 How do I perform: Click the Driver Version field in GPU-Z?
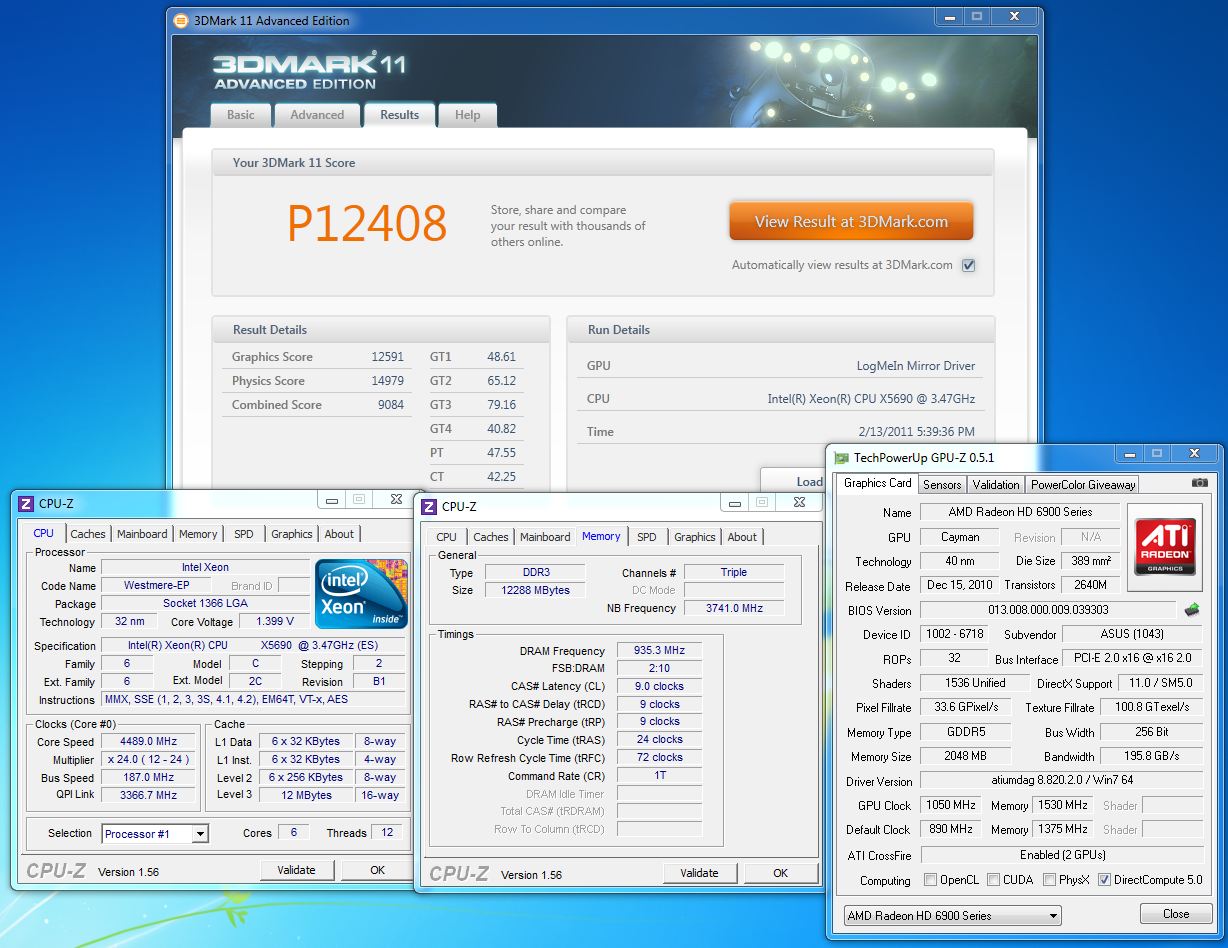point(1061,781)
